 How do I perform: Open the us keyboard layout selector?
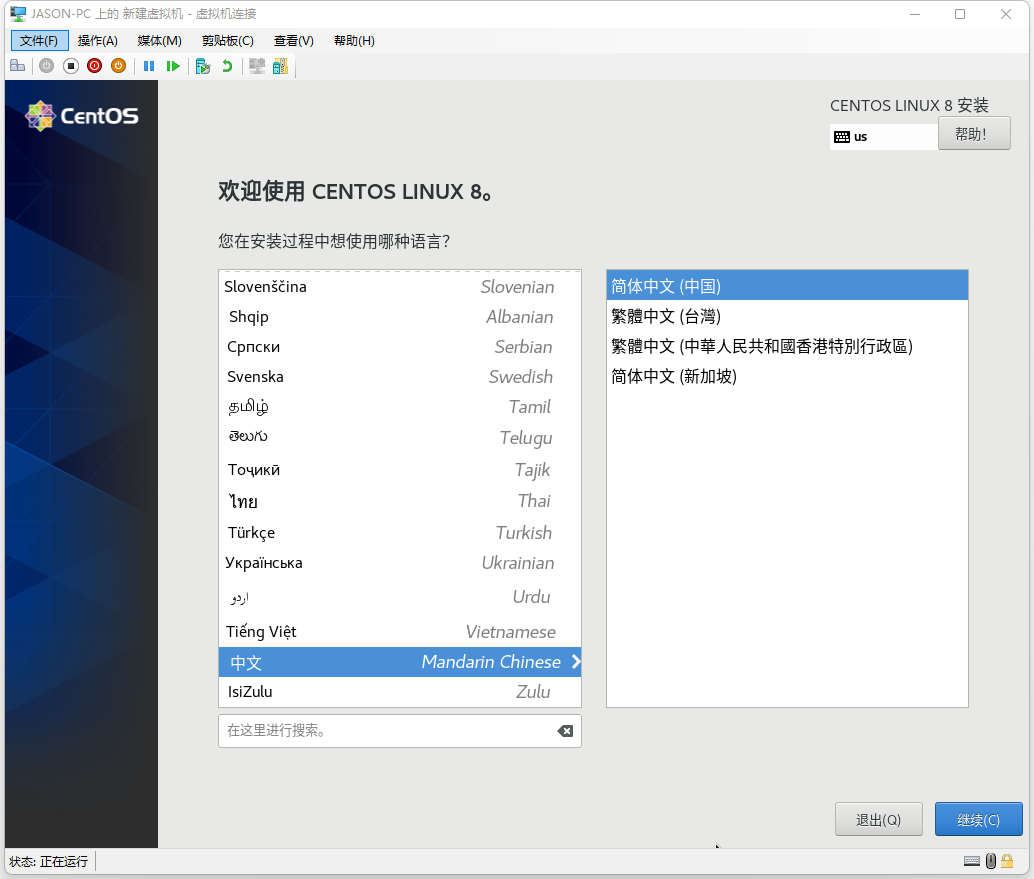pyautogui.click(x=883, y=133)
